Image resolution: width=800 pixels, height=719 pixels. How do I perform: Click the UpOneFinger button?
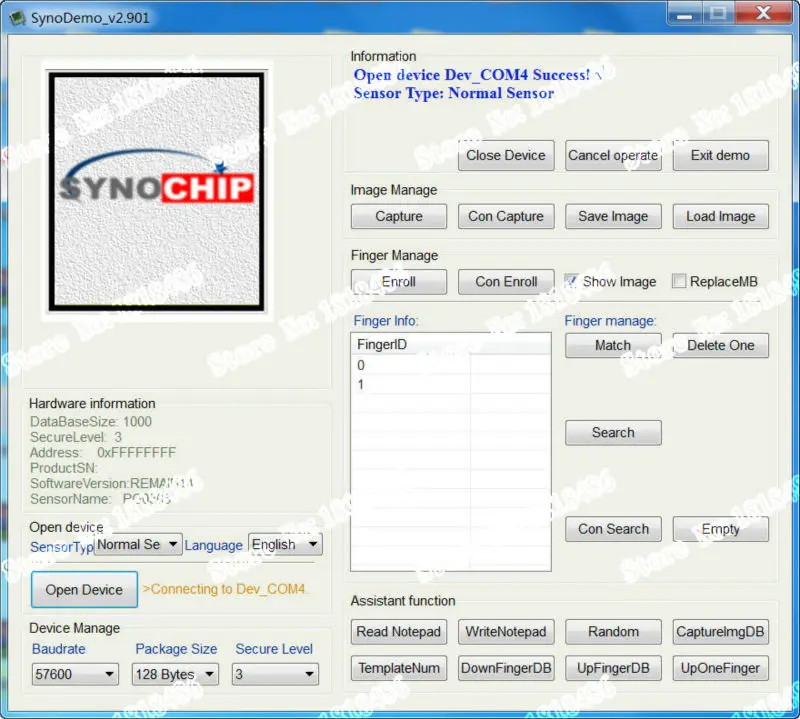pos(720,668)
